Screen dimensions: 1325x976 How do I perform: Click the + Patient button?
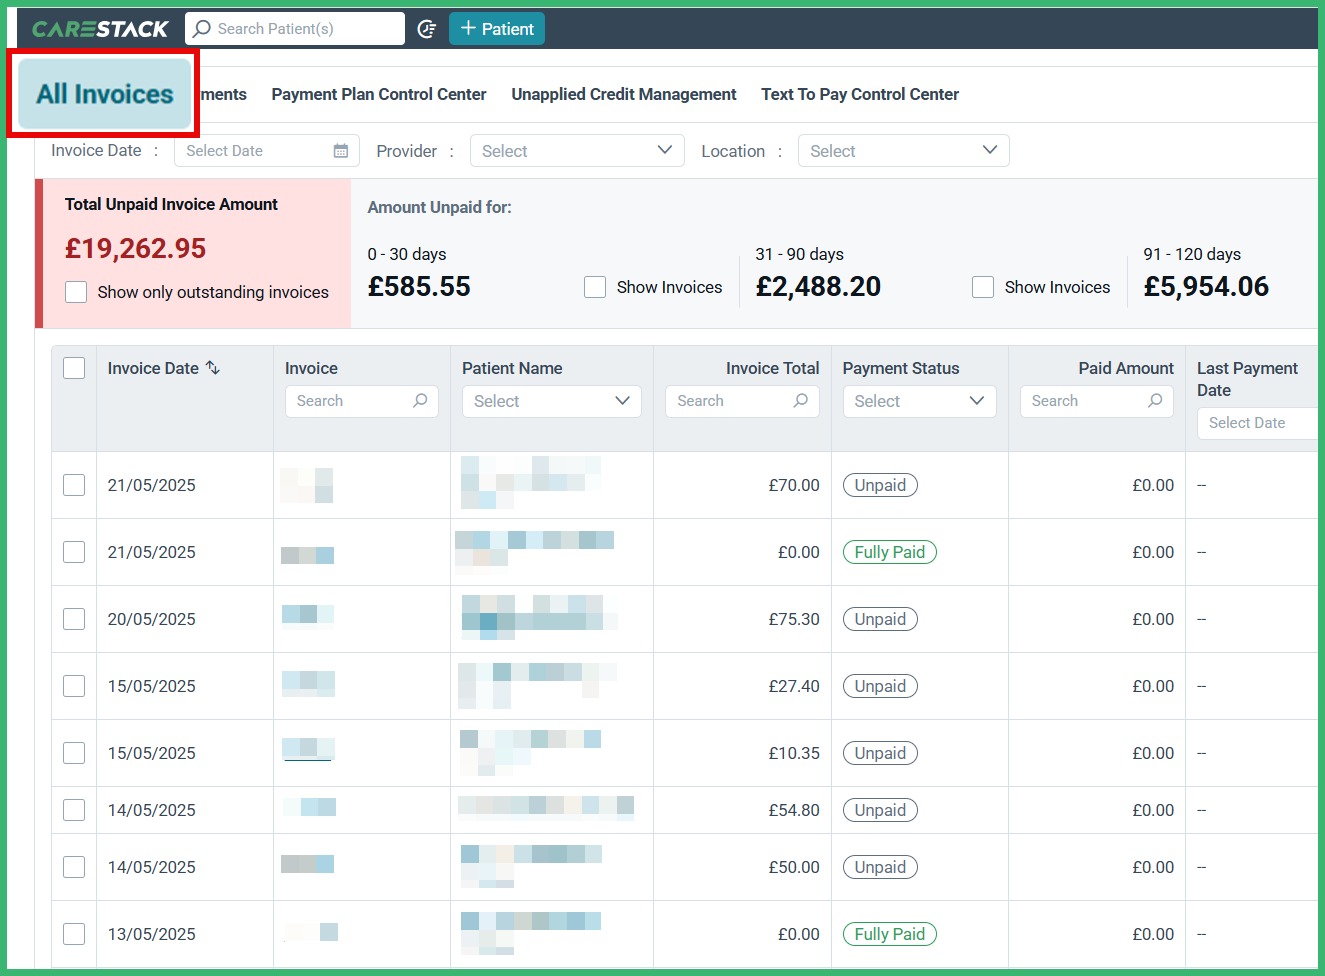pyautogui.click(x=497, y=28)
